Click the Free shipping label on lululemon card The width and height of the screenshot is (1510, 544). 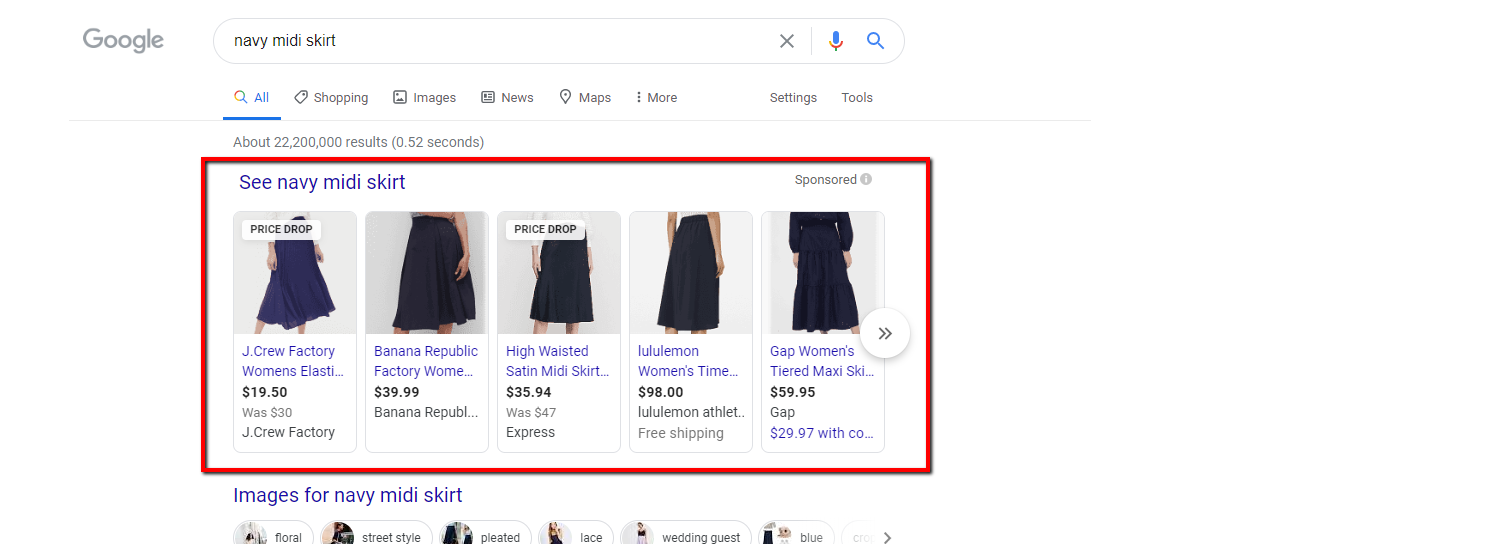pos(681,433)
